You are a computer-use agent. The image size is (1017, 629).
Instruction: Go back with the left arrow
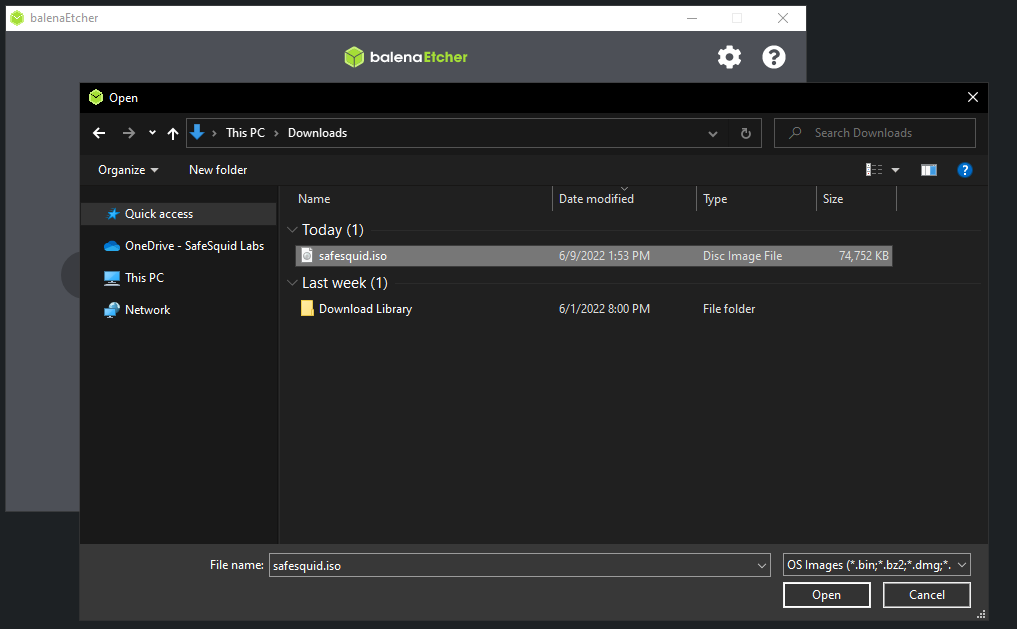pos(99,133)
